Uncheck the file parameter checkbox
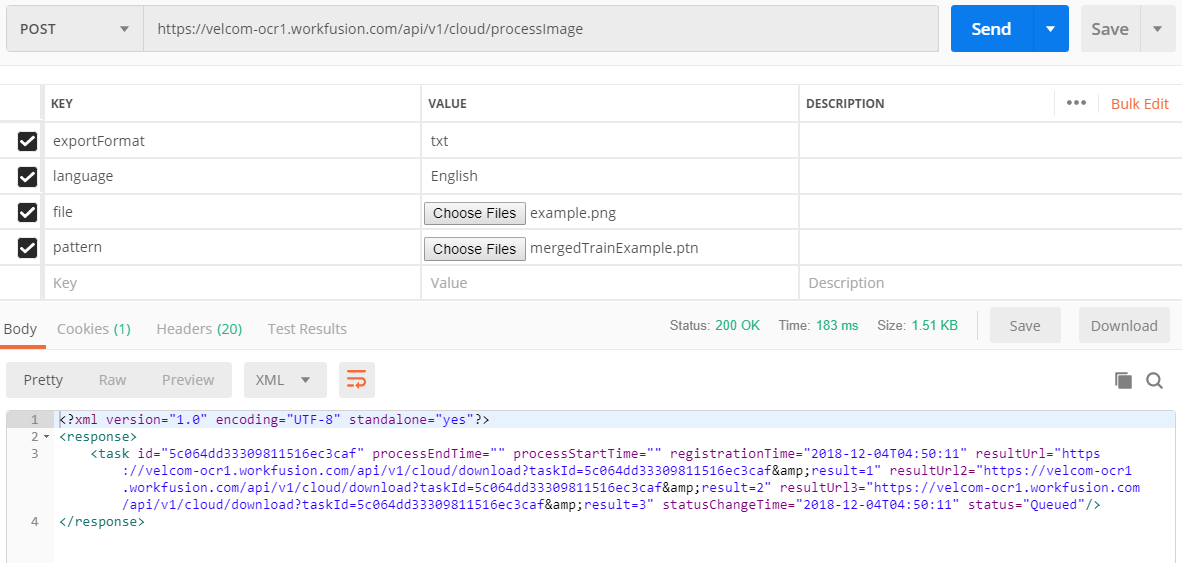Viewport: 1182px width, 563px height. click(27, 213)
